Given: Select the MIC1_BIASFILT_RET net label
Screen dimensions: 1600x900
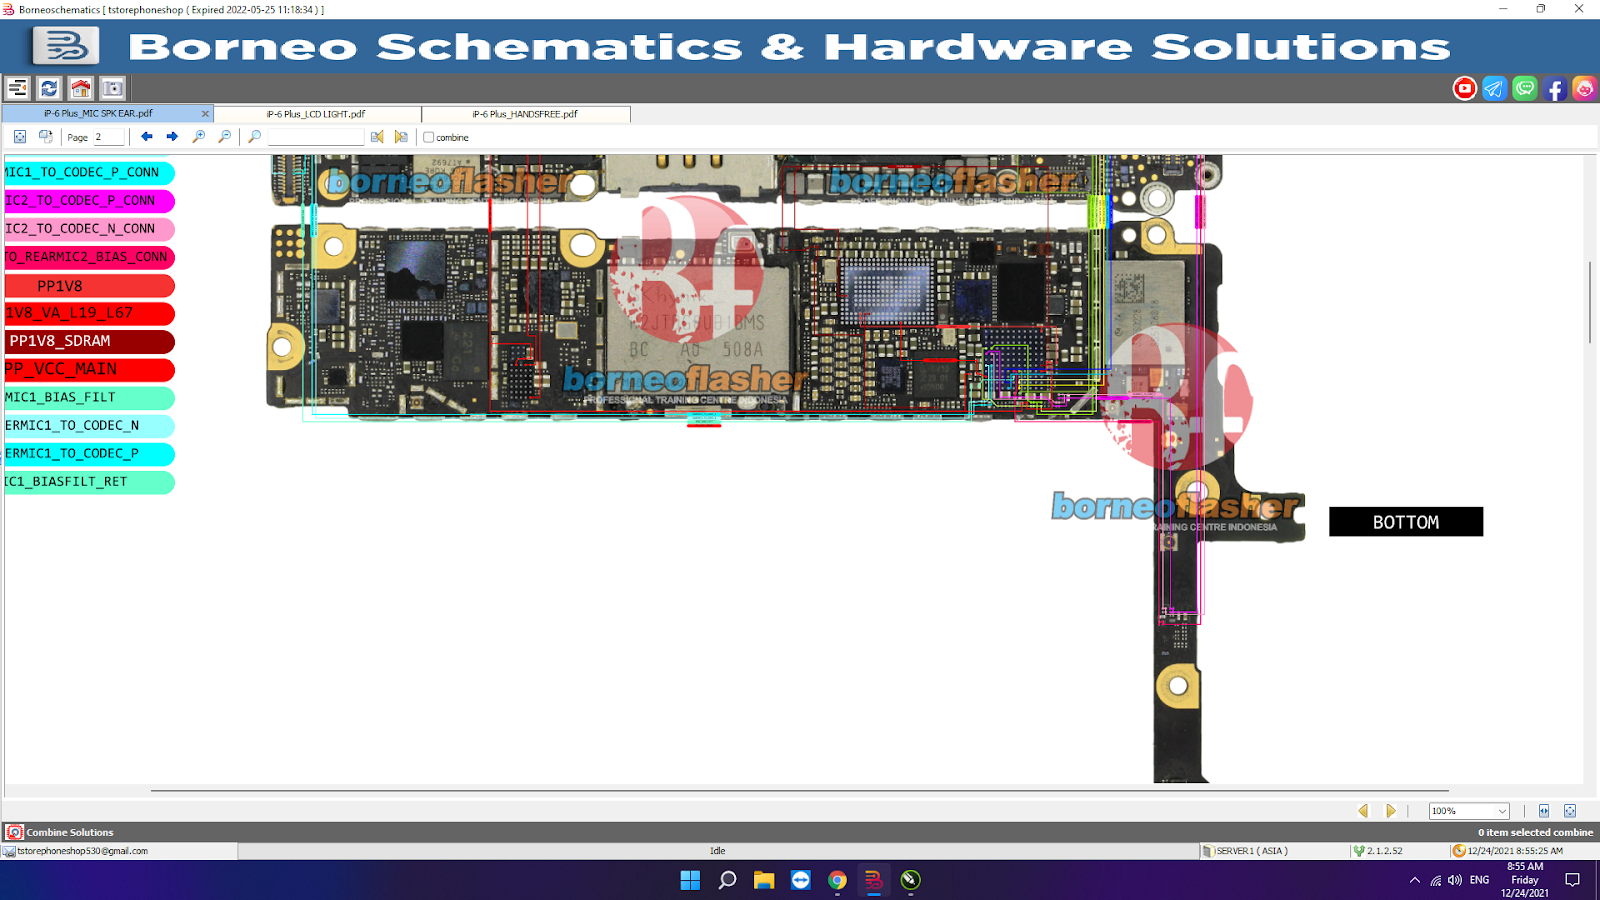Looking at the screenshot, I should [x=89, y=482].
